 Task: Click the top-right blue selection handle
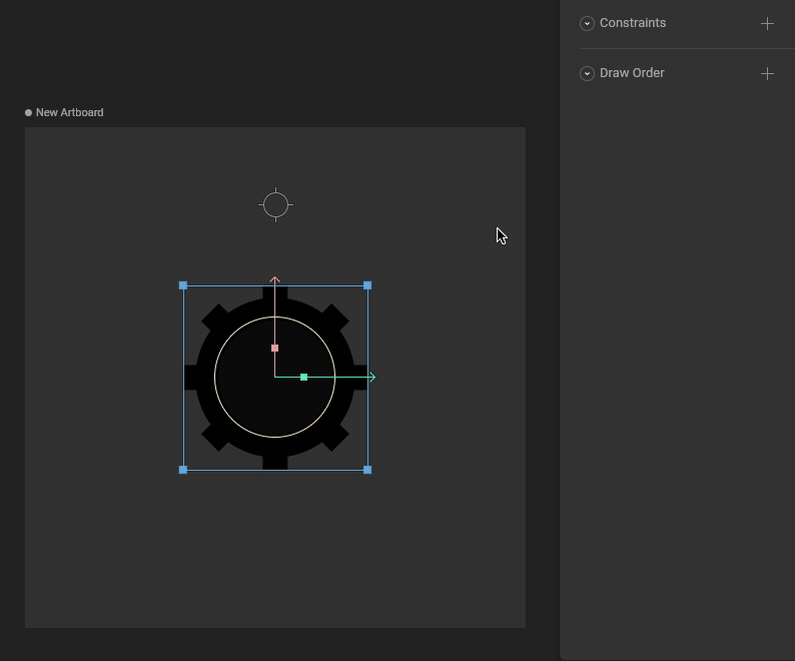[x=368, y=286]
